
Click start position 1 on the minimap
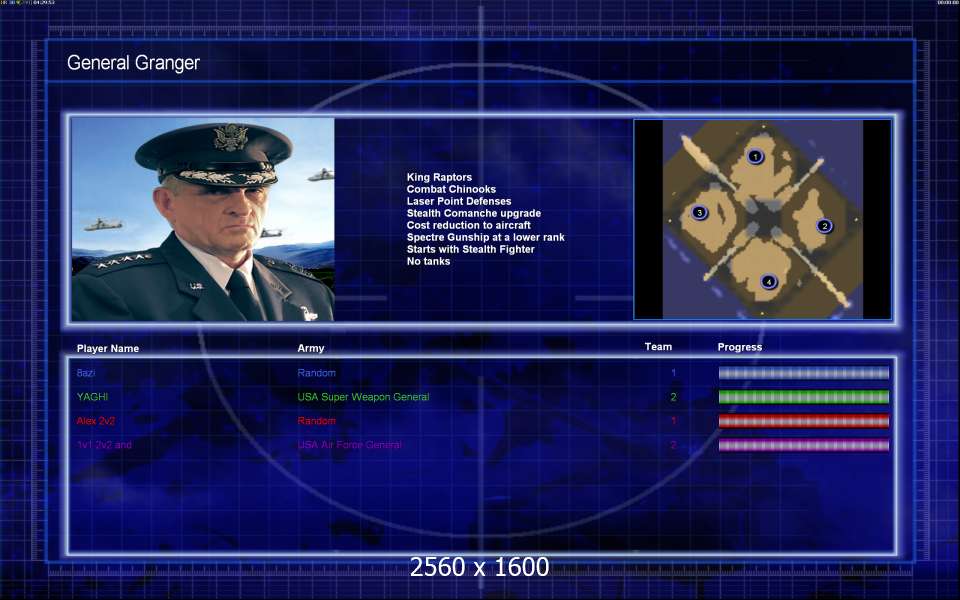755,157
